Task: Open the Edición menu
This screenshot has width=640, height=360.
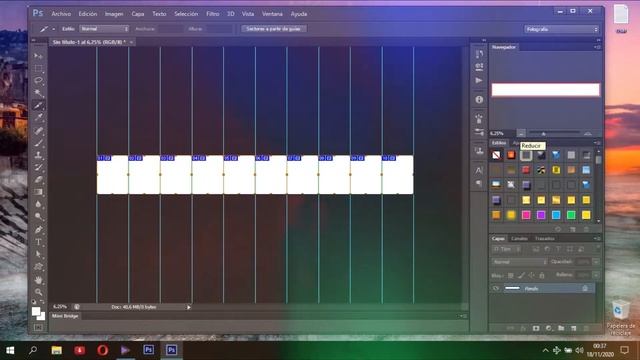Action: click(88, 14)
